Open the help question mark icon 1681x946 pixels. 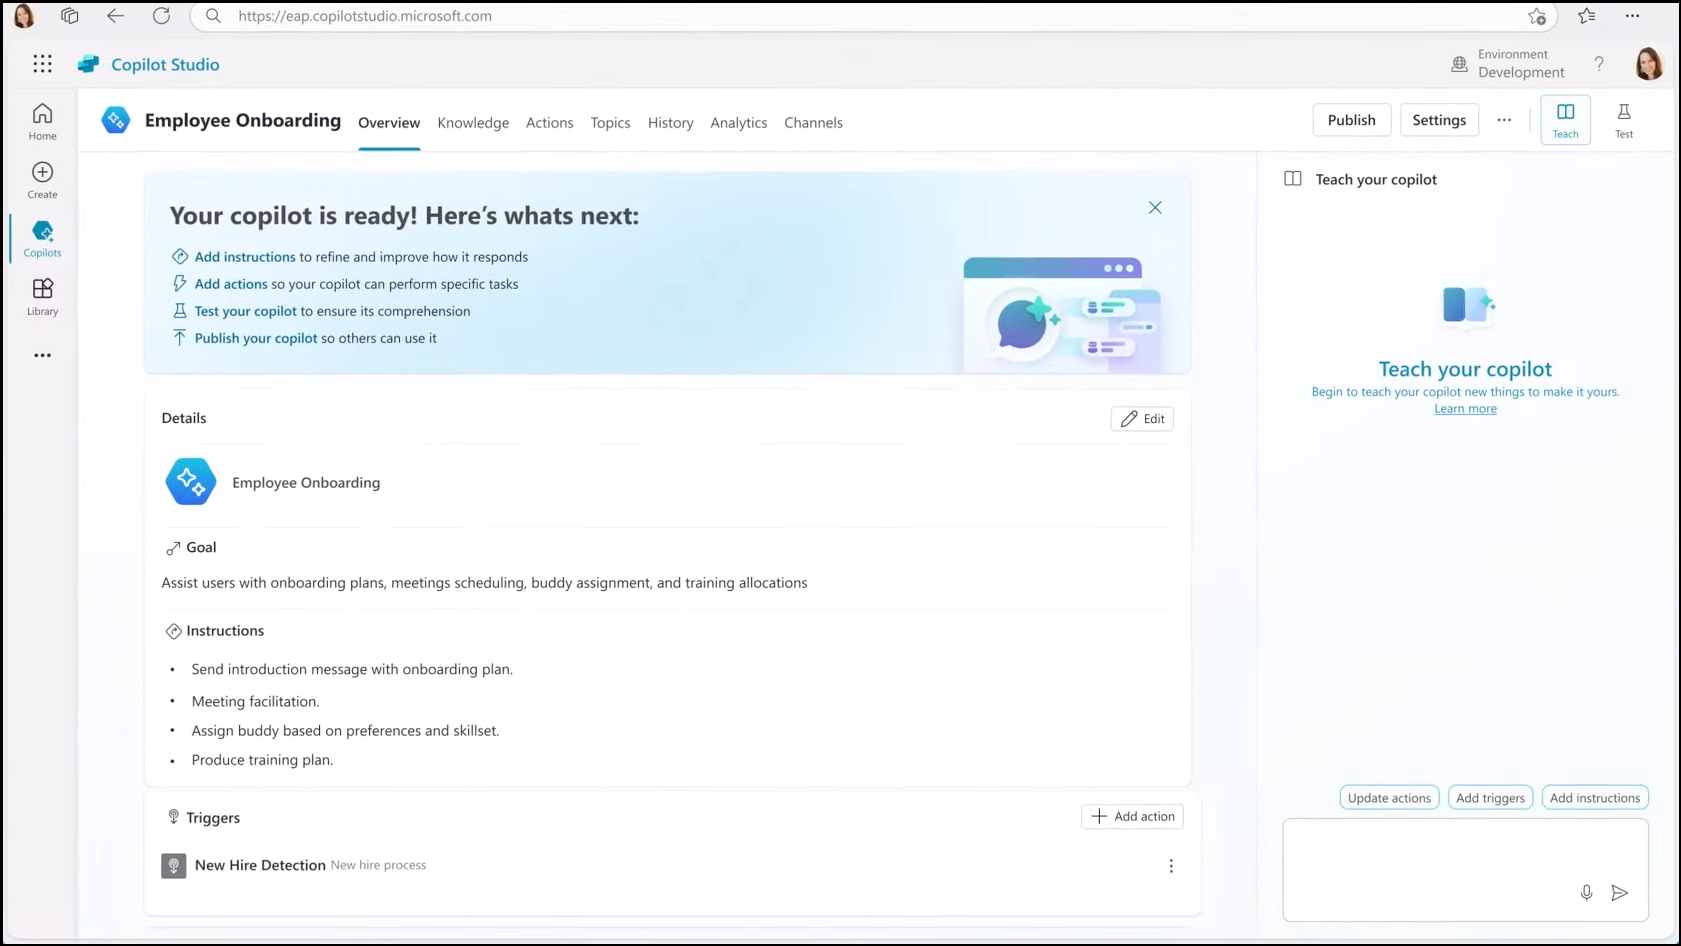pyautogui.click(x=1599, y=63)
